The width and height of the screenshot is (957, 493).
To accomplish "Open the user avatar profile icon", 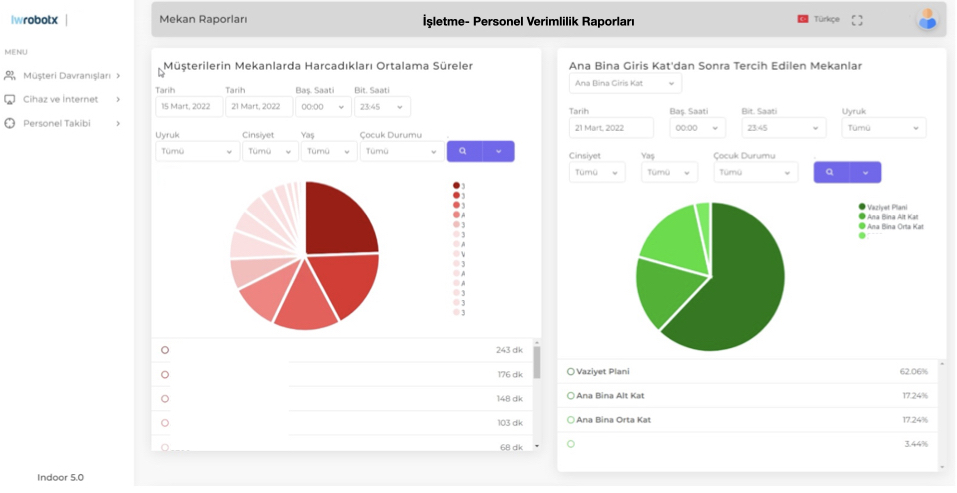I will (x=927, y=20).
